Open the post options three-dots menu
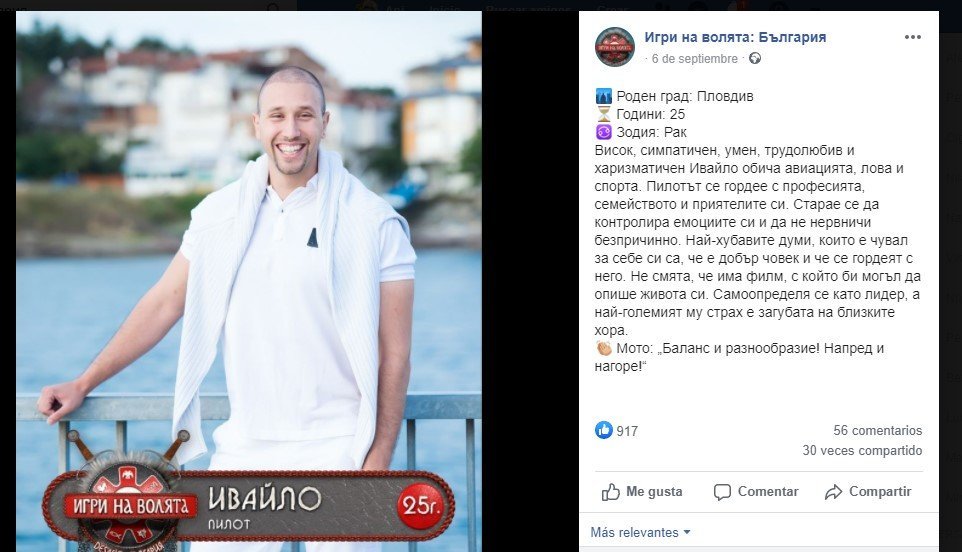 912,37
